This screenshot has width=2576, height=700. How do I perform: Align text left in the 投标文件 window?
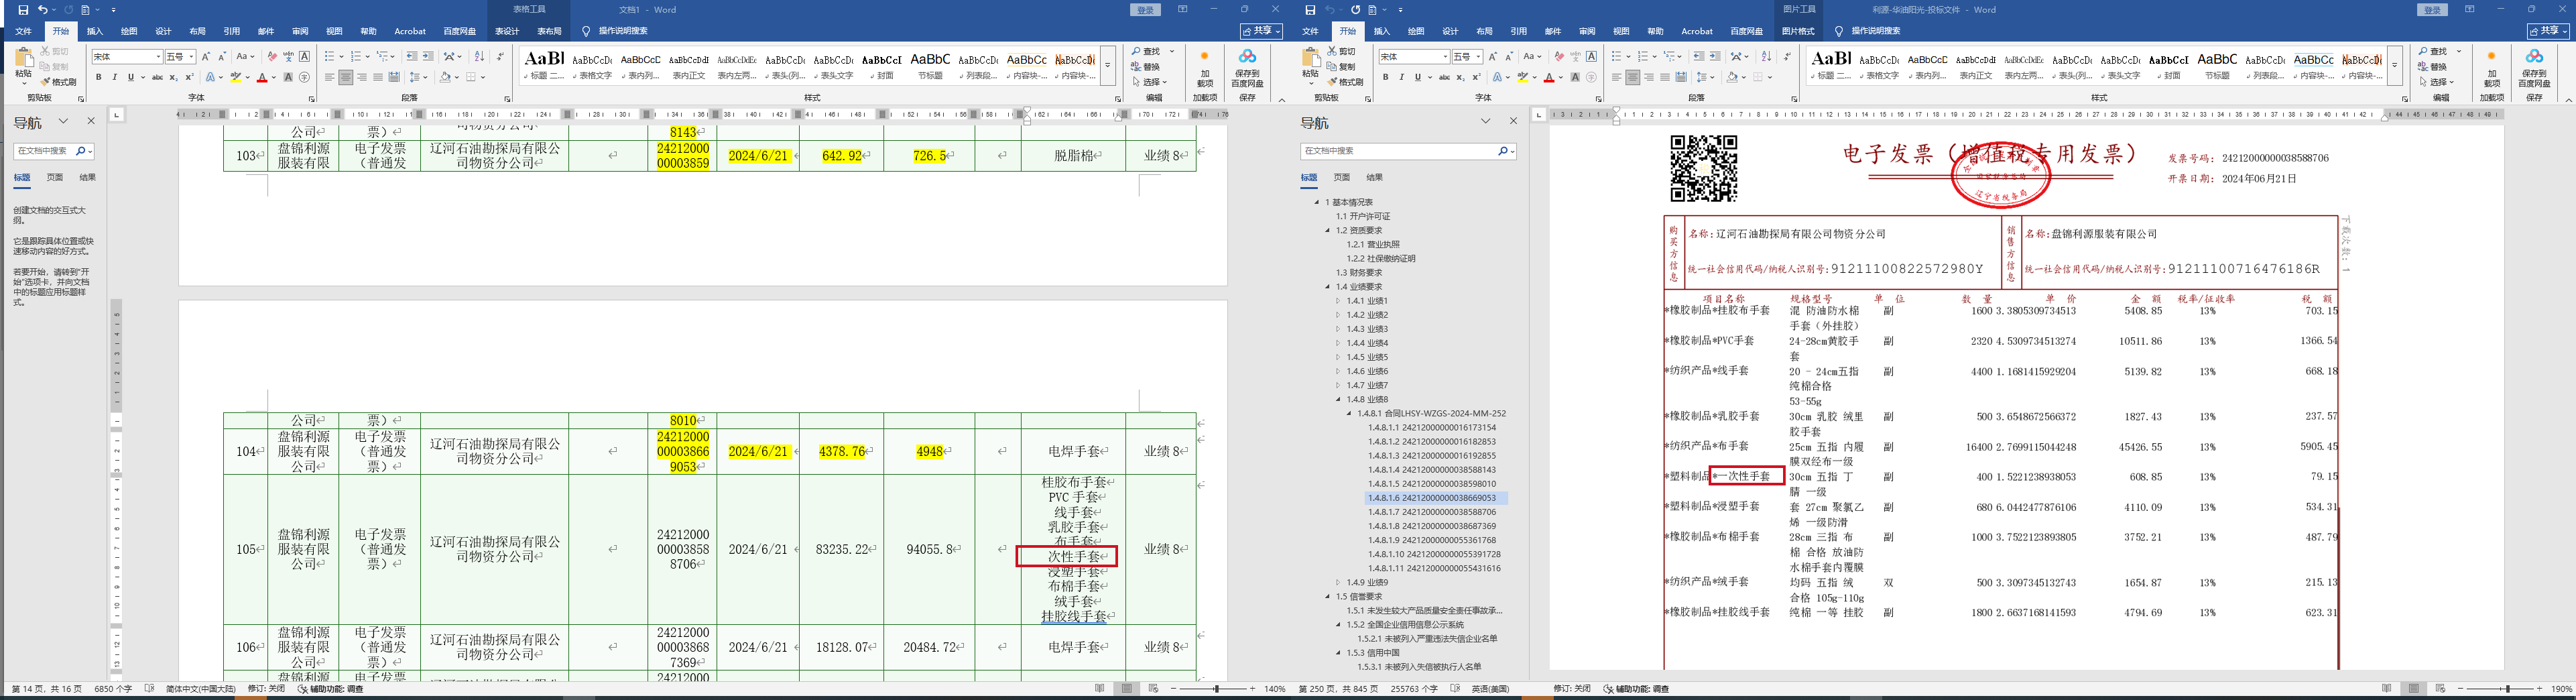(x=1616, y=77)
